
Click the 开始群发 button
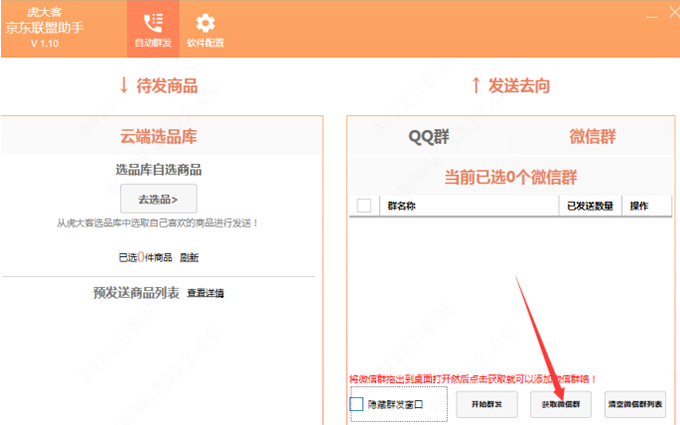click(x=487, y=404)
